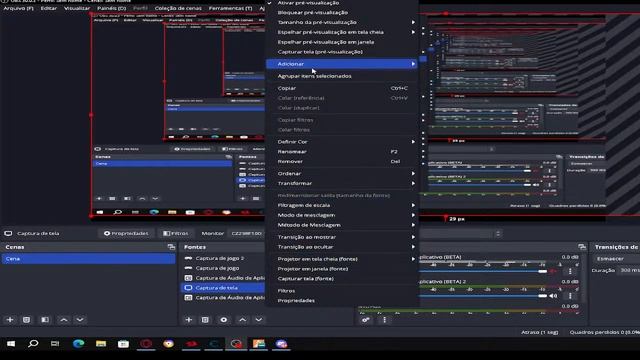Screen dimensions: 640x360
Task: Move scene up in Cenas panel
Action: (x=64, y=320)
